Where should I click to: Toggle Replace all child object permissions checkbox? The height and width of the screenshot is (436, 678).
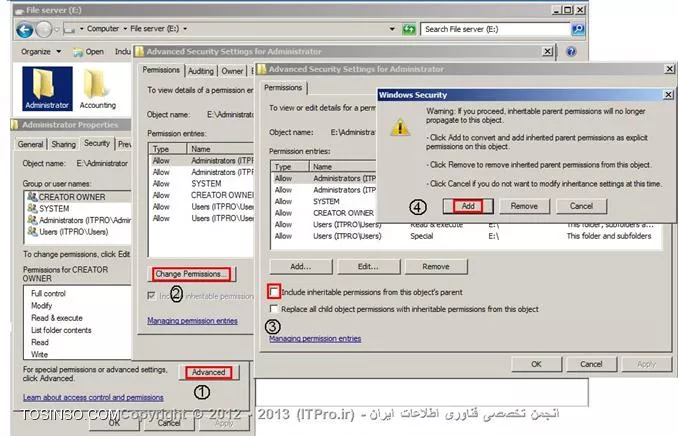click(x=274, y=309)
